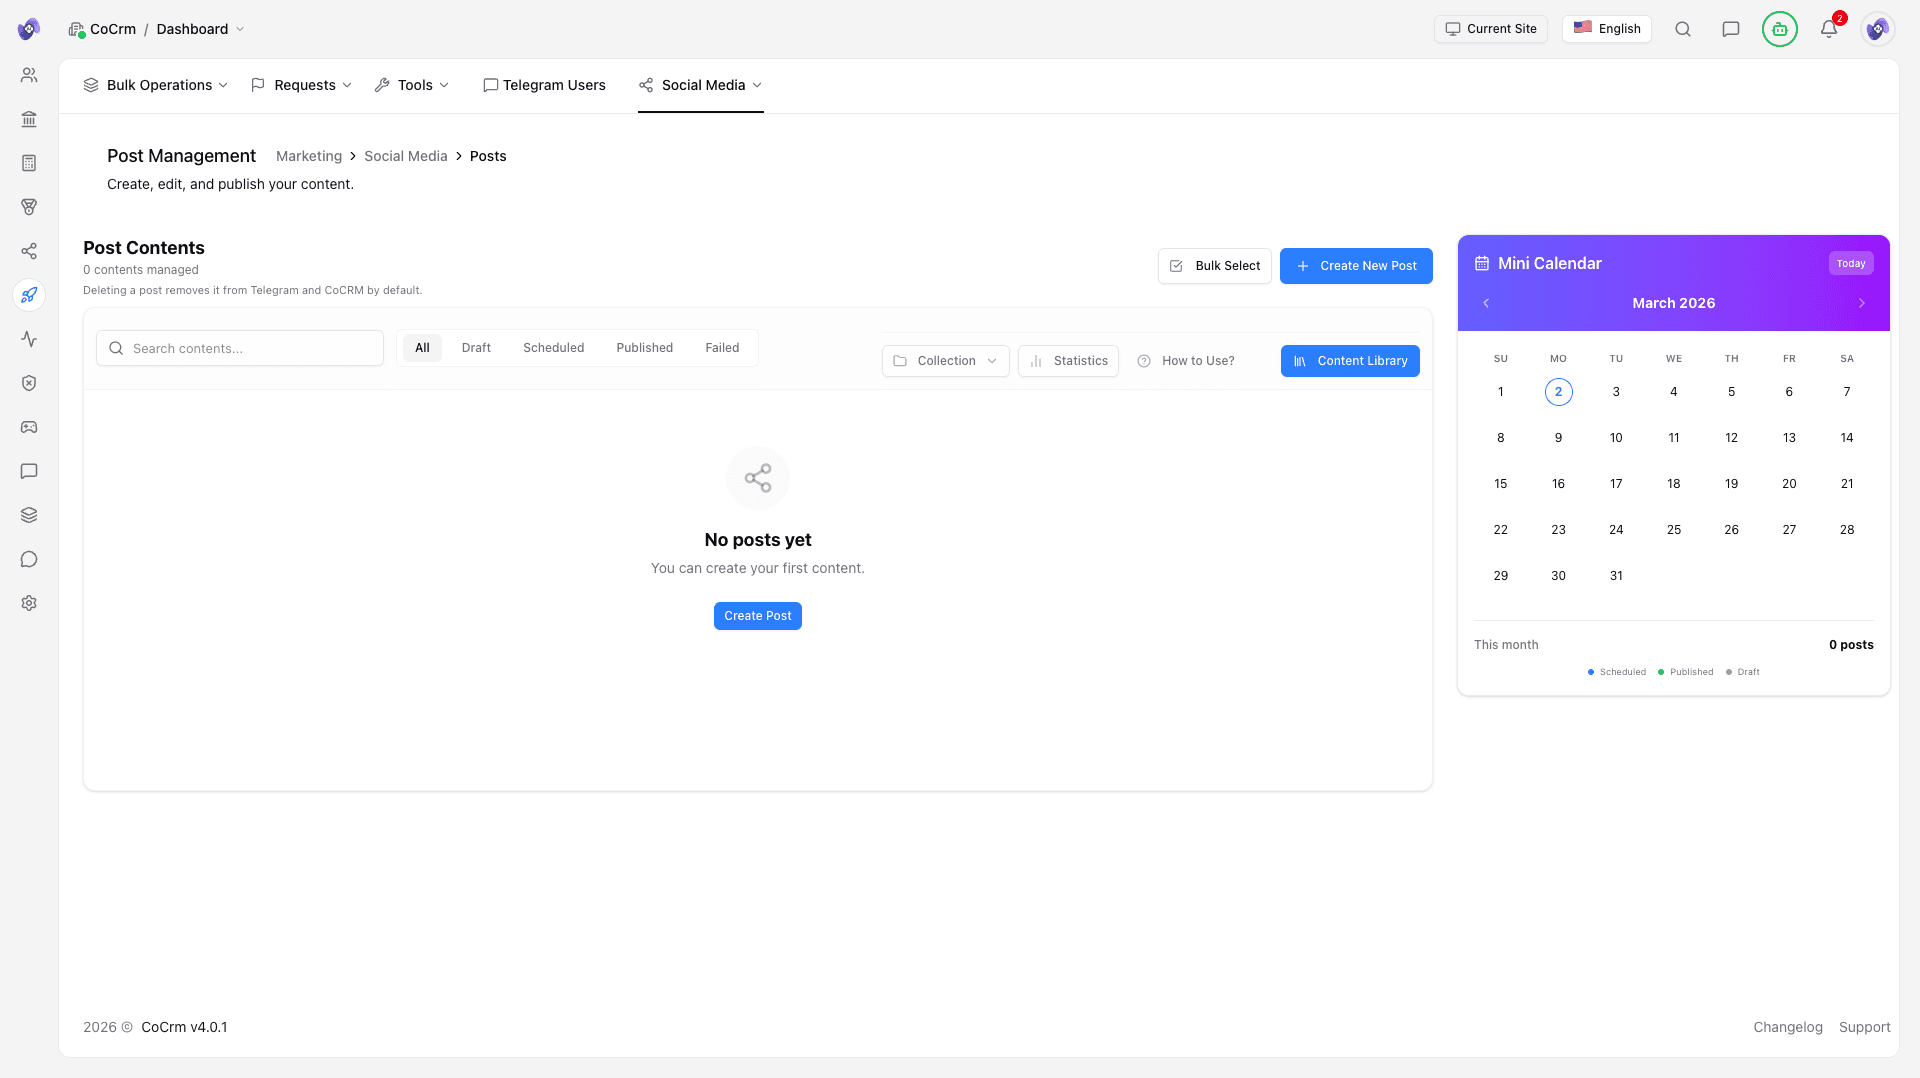Enable Bulk Select mode

point(1214,265)
